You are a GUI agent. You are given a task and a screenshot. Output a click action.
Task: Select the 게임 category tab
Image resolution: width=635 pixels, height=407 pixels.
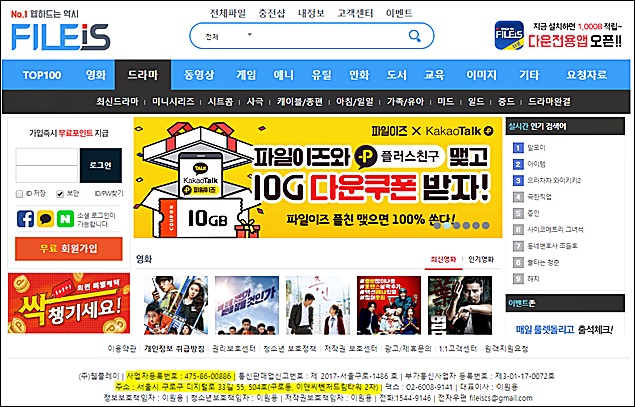pos(246,75)
